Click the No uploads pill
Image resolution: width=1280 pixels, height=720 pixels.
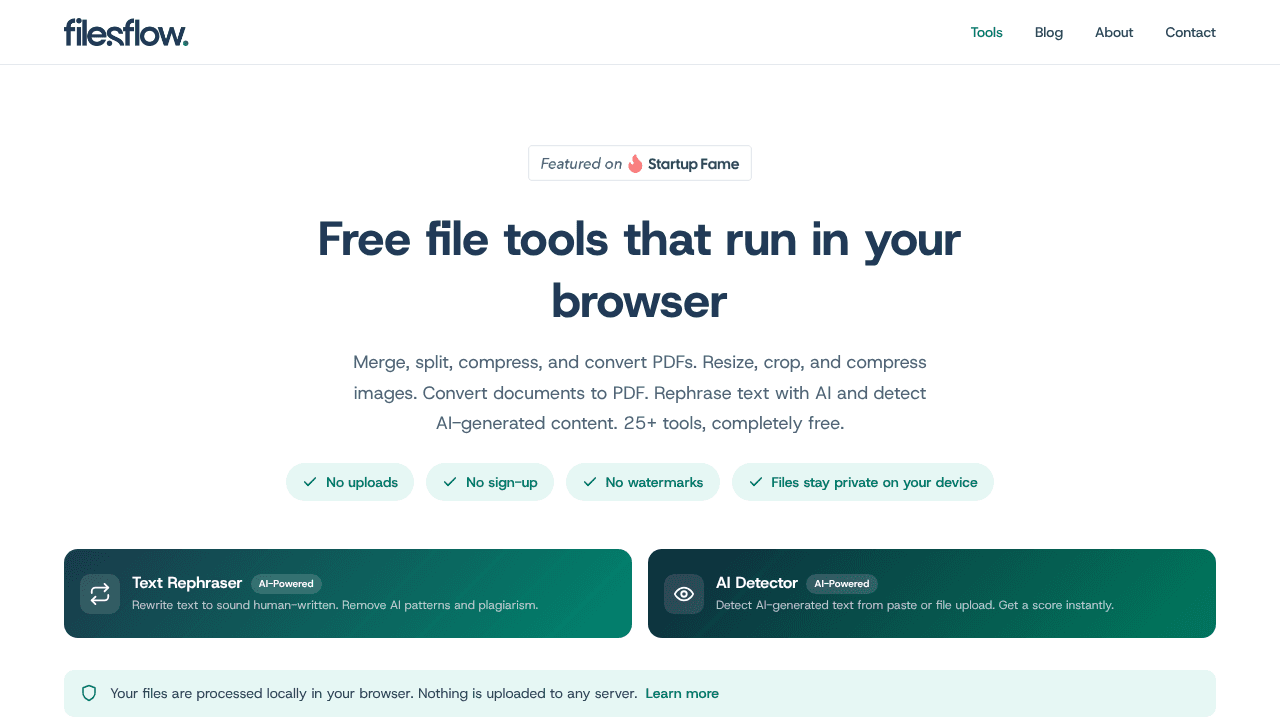350,482
